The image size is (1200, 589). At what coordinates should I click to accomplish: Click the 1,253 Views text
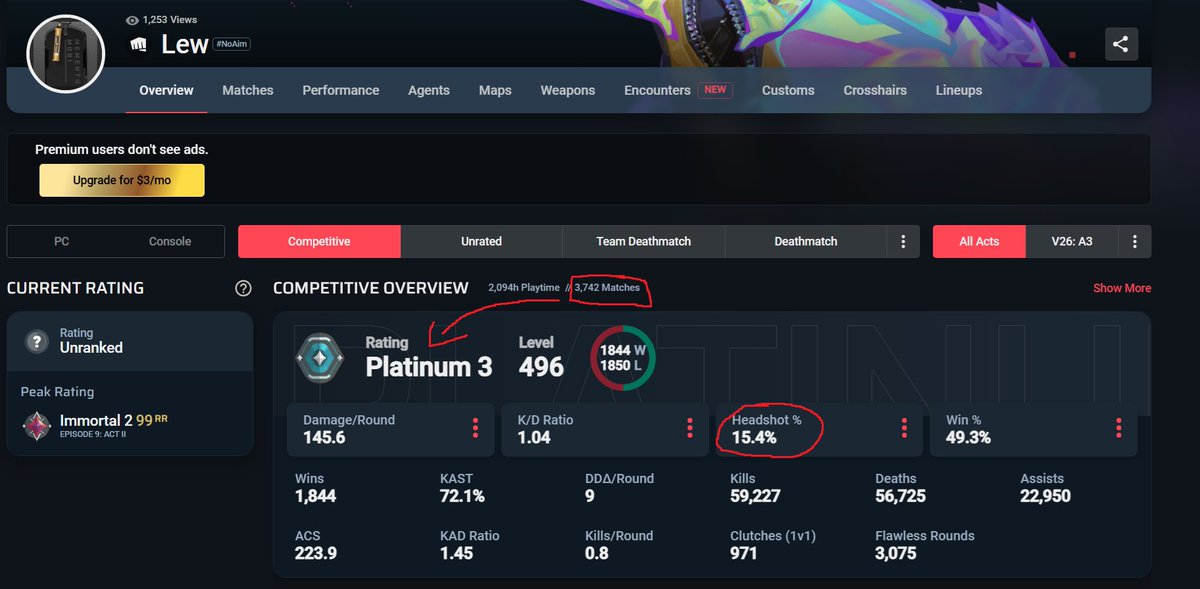[170, 20]
